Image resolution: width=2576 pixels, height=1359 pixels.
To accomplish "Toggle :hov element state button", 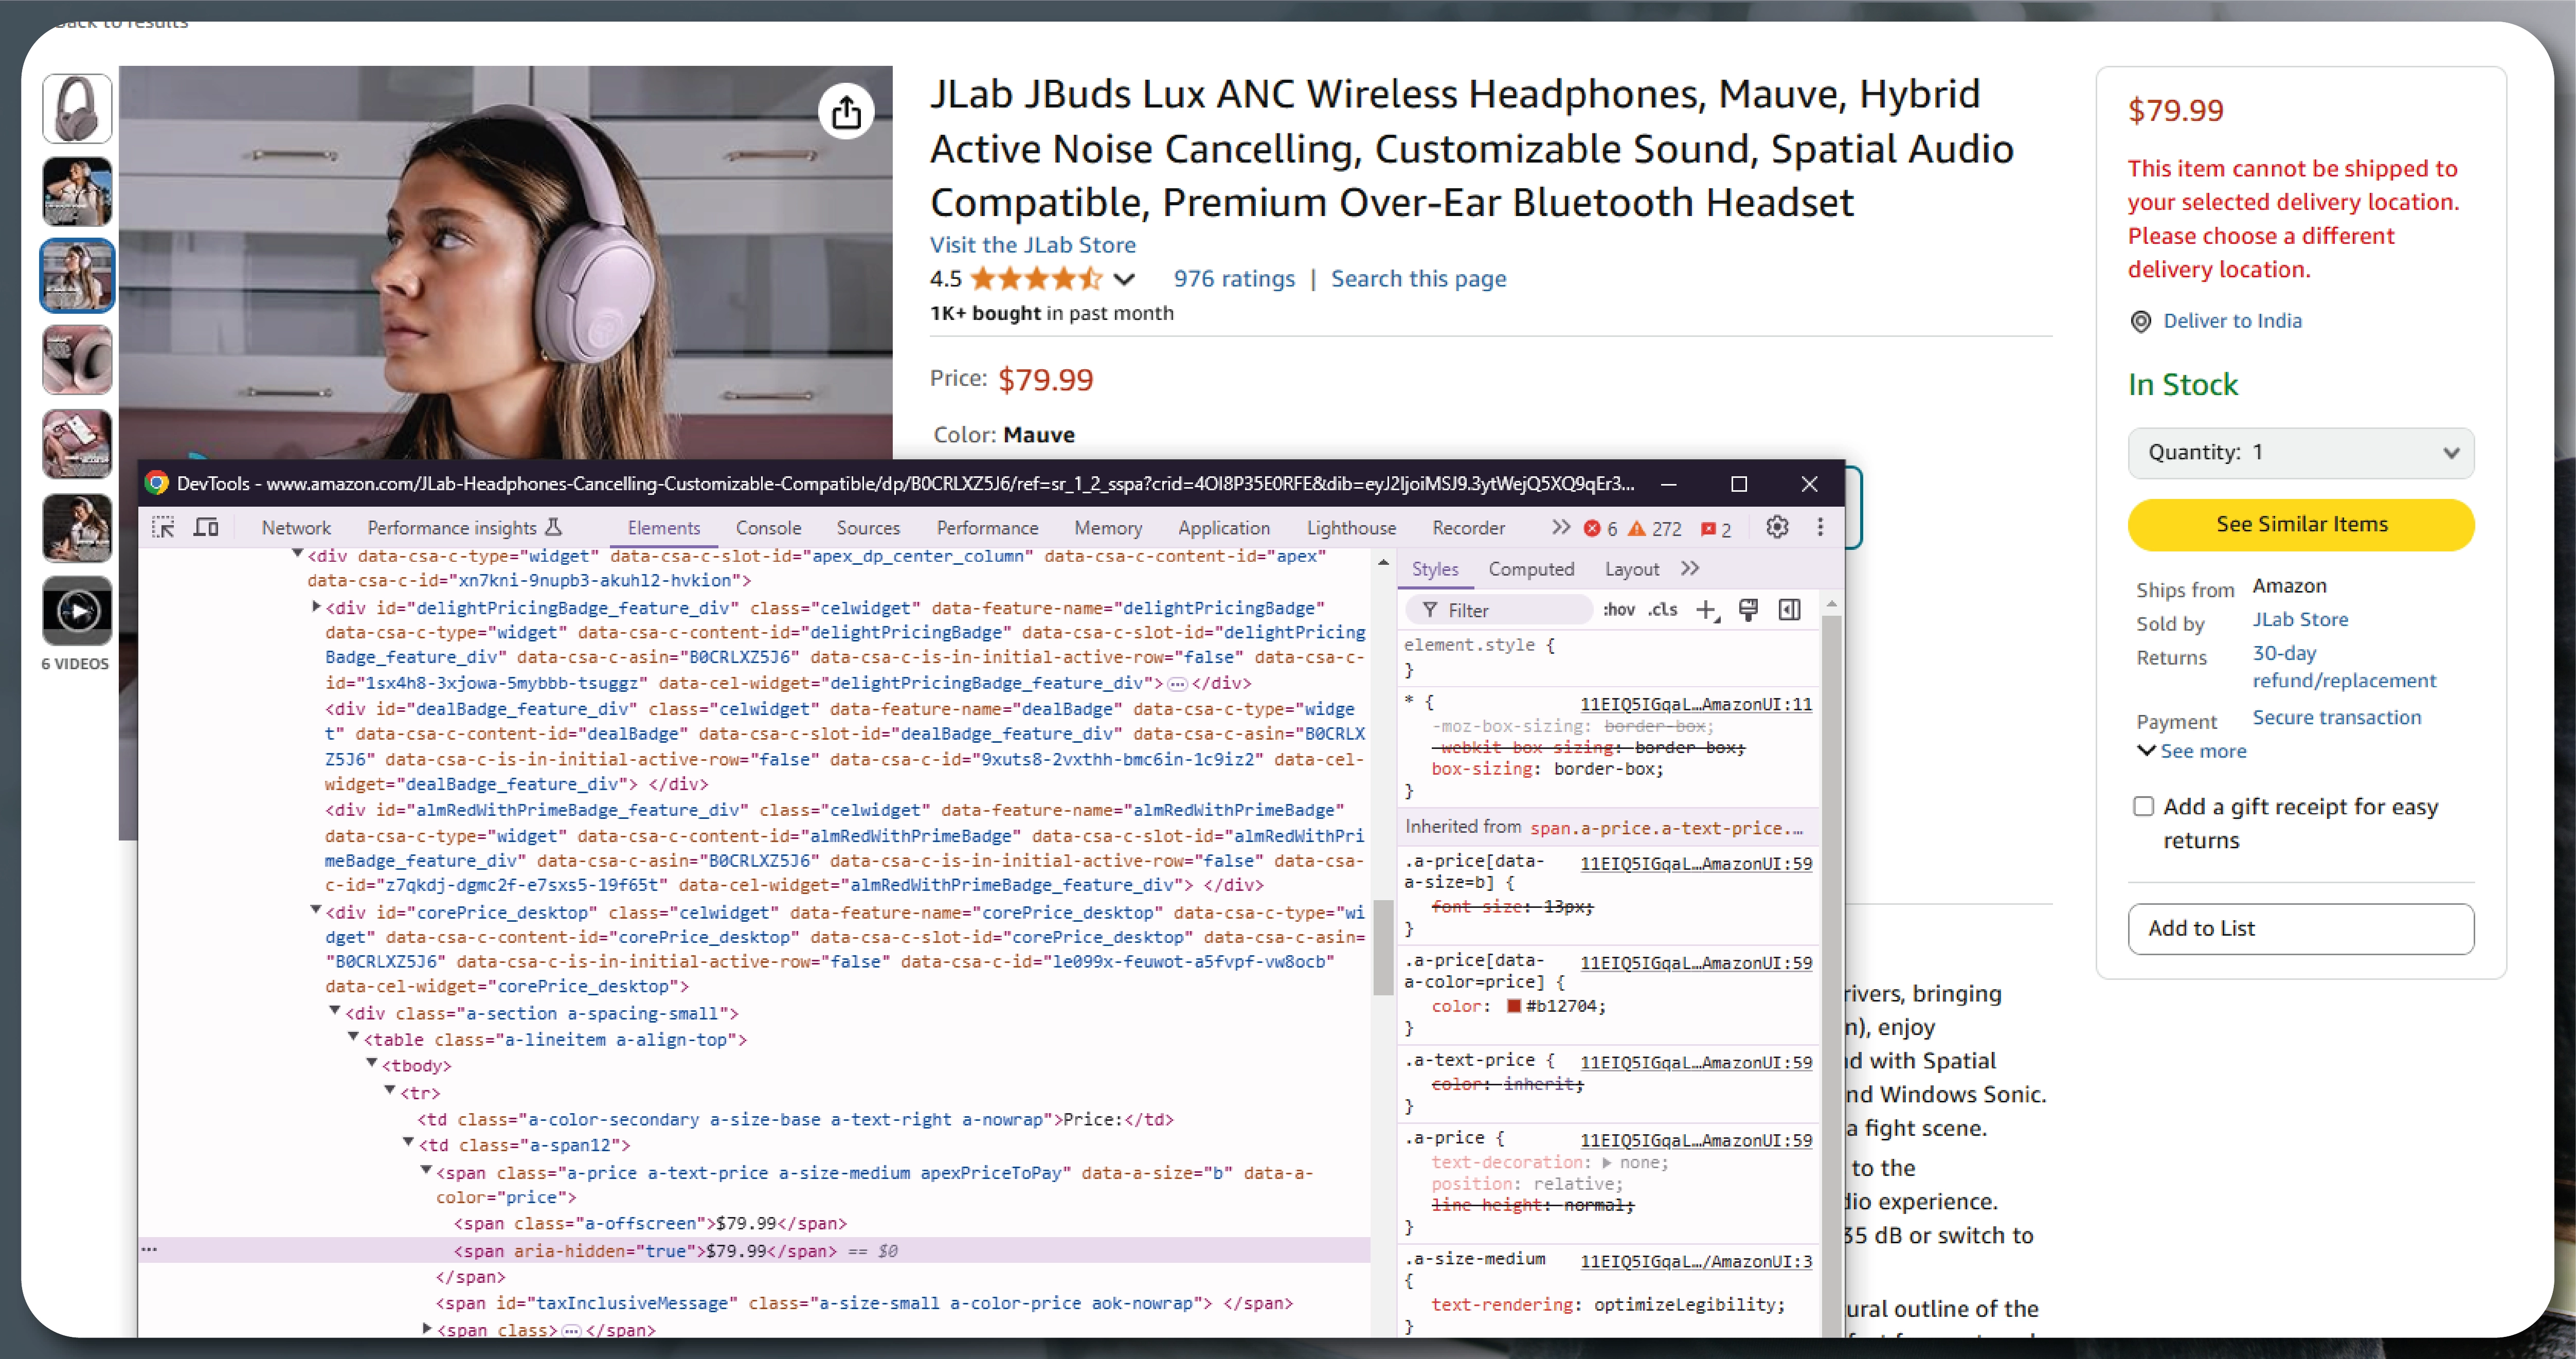I will (x=1619, y=610).
